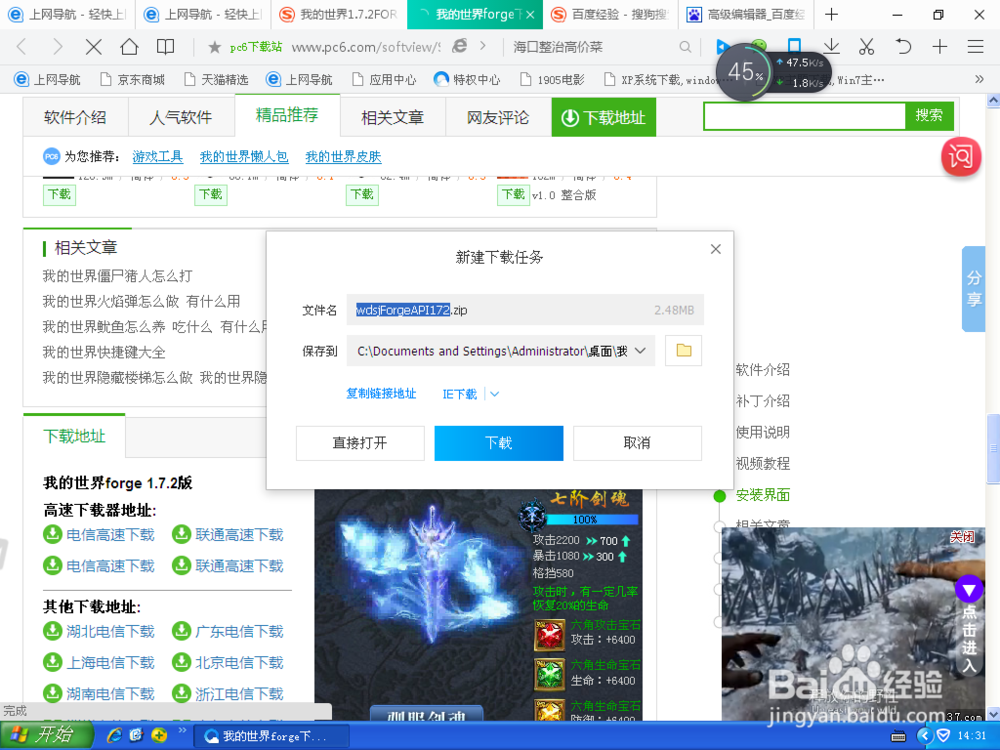
Task: Open the reading mode book icon
Action: tap(165, 47)
